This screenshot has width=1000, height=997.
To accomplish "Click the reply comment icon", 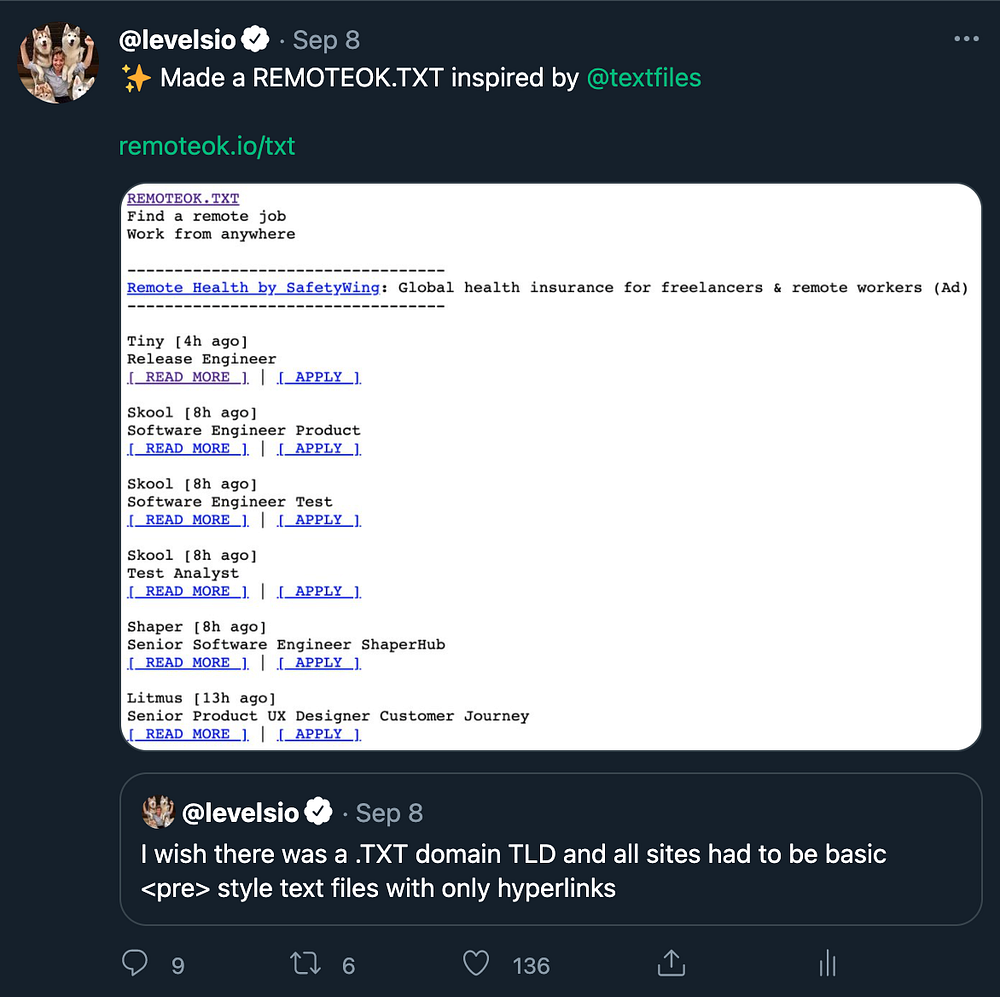I will tap(135, 963).
